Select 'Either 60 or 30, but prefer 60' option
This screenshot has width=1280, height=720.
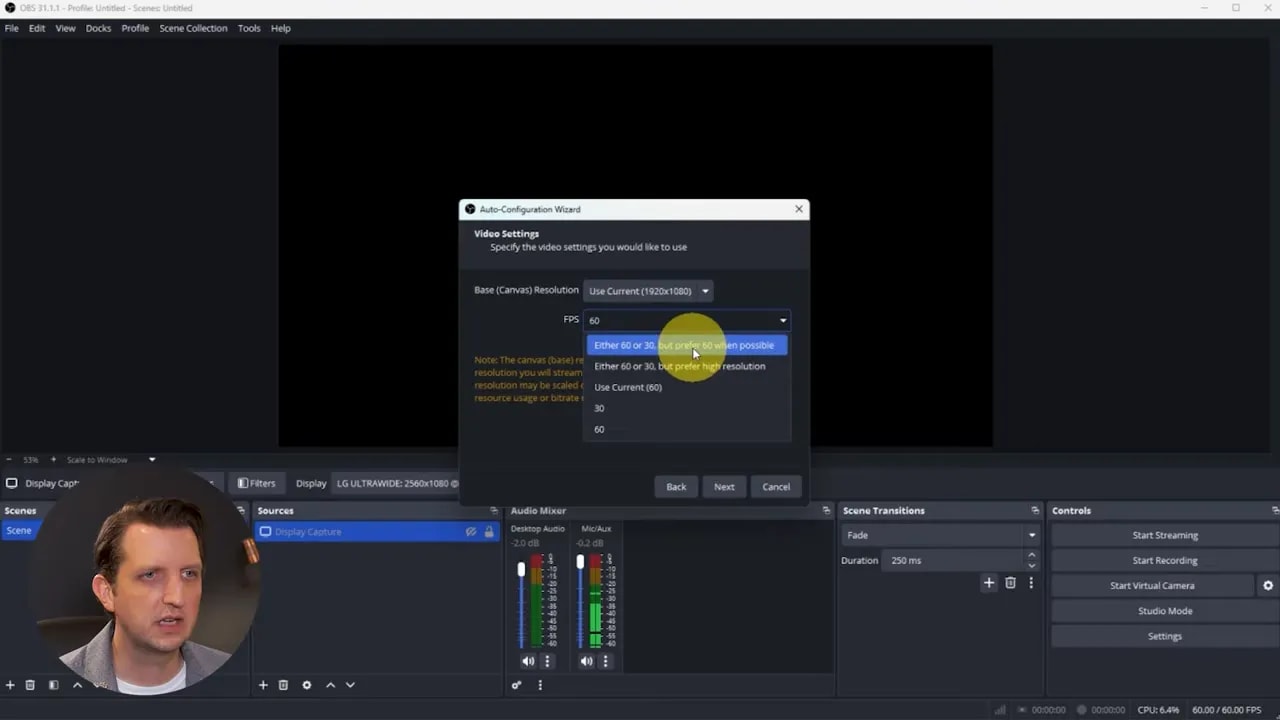click(686, 344)
